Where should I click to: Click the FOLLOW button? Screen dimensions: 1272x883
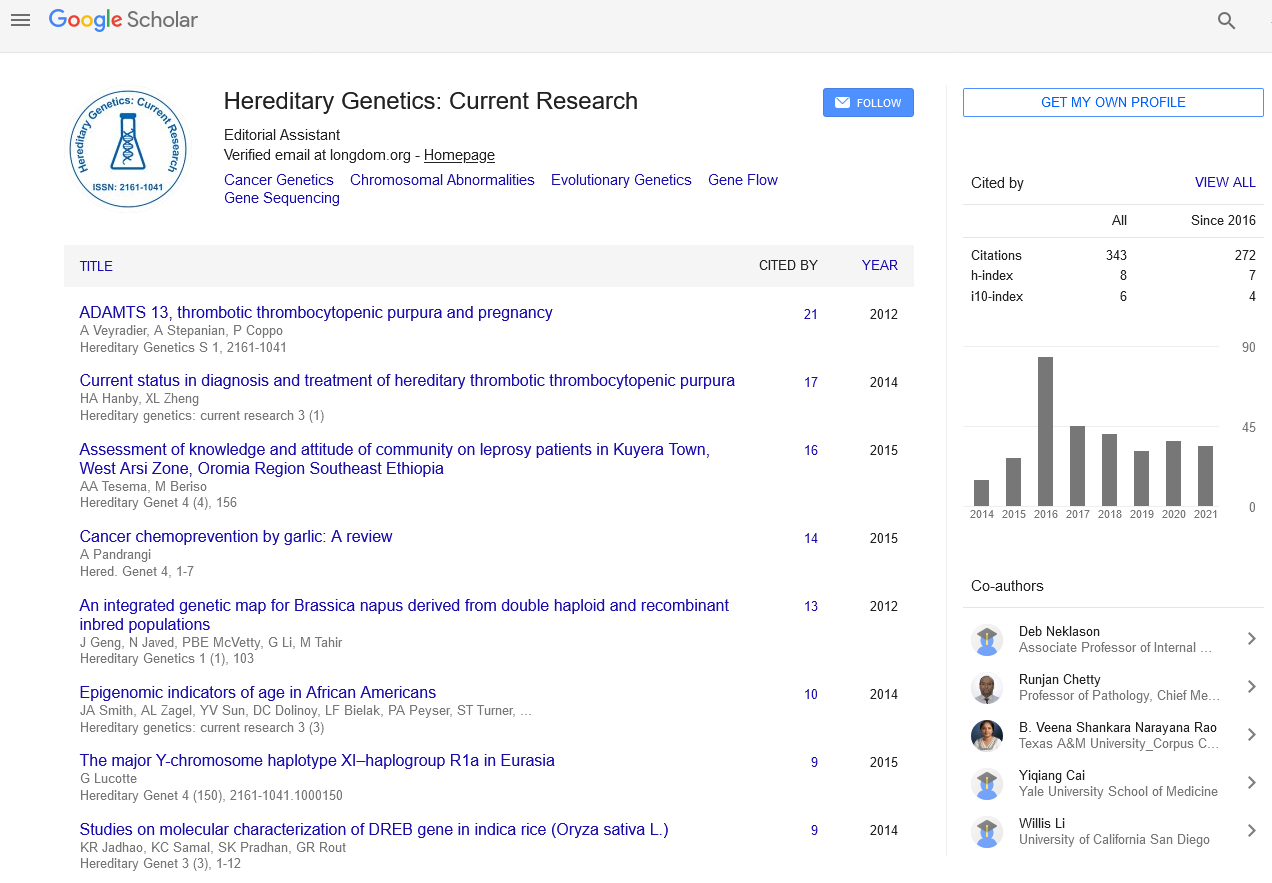[x=868, y=103]
